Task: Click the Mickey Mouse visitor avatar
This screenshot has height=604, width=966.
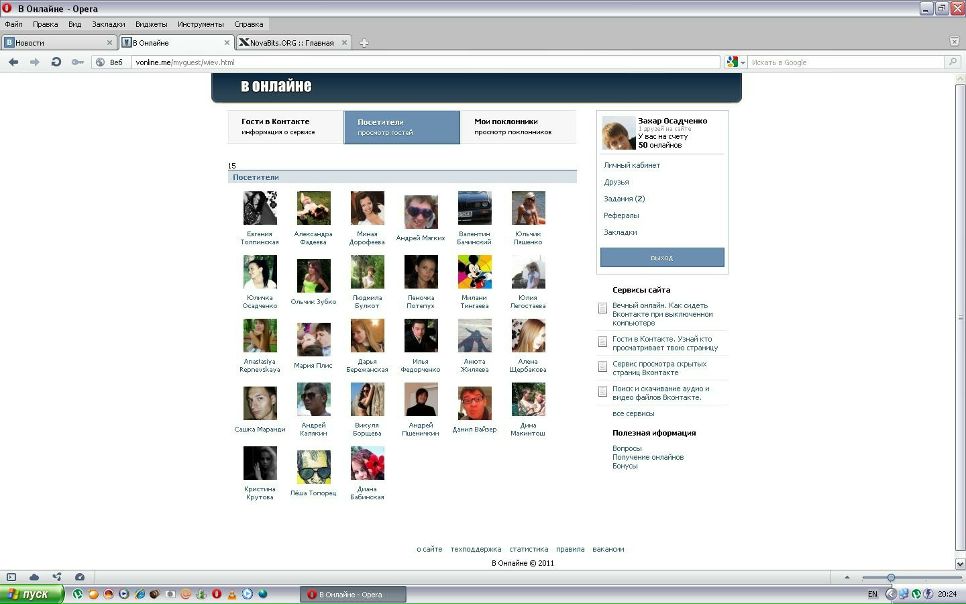Action: (x=474, y=272)
